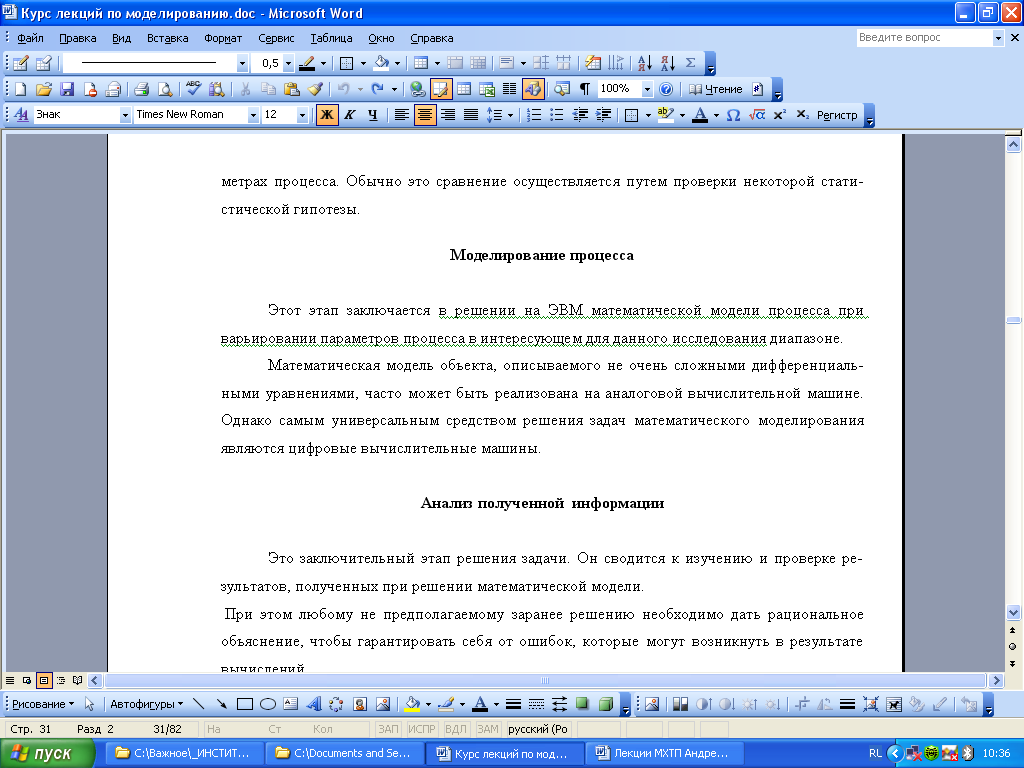Click the font color button with red underline
The height and width of the screenshot is (768, 1024).
[x=700, y=115]
